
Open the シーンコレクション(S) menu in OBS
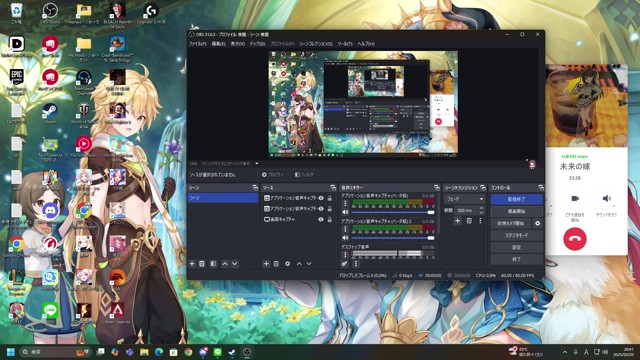tap(316, 44)
